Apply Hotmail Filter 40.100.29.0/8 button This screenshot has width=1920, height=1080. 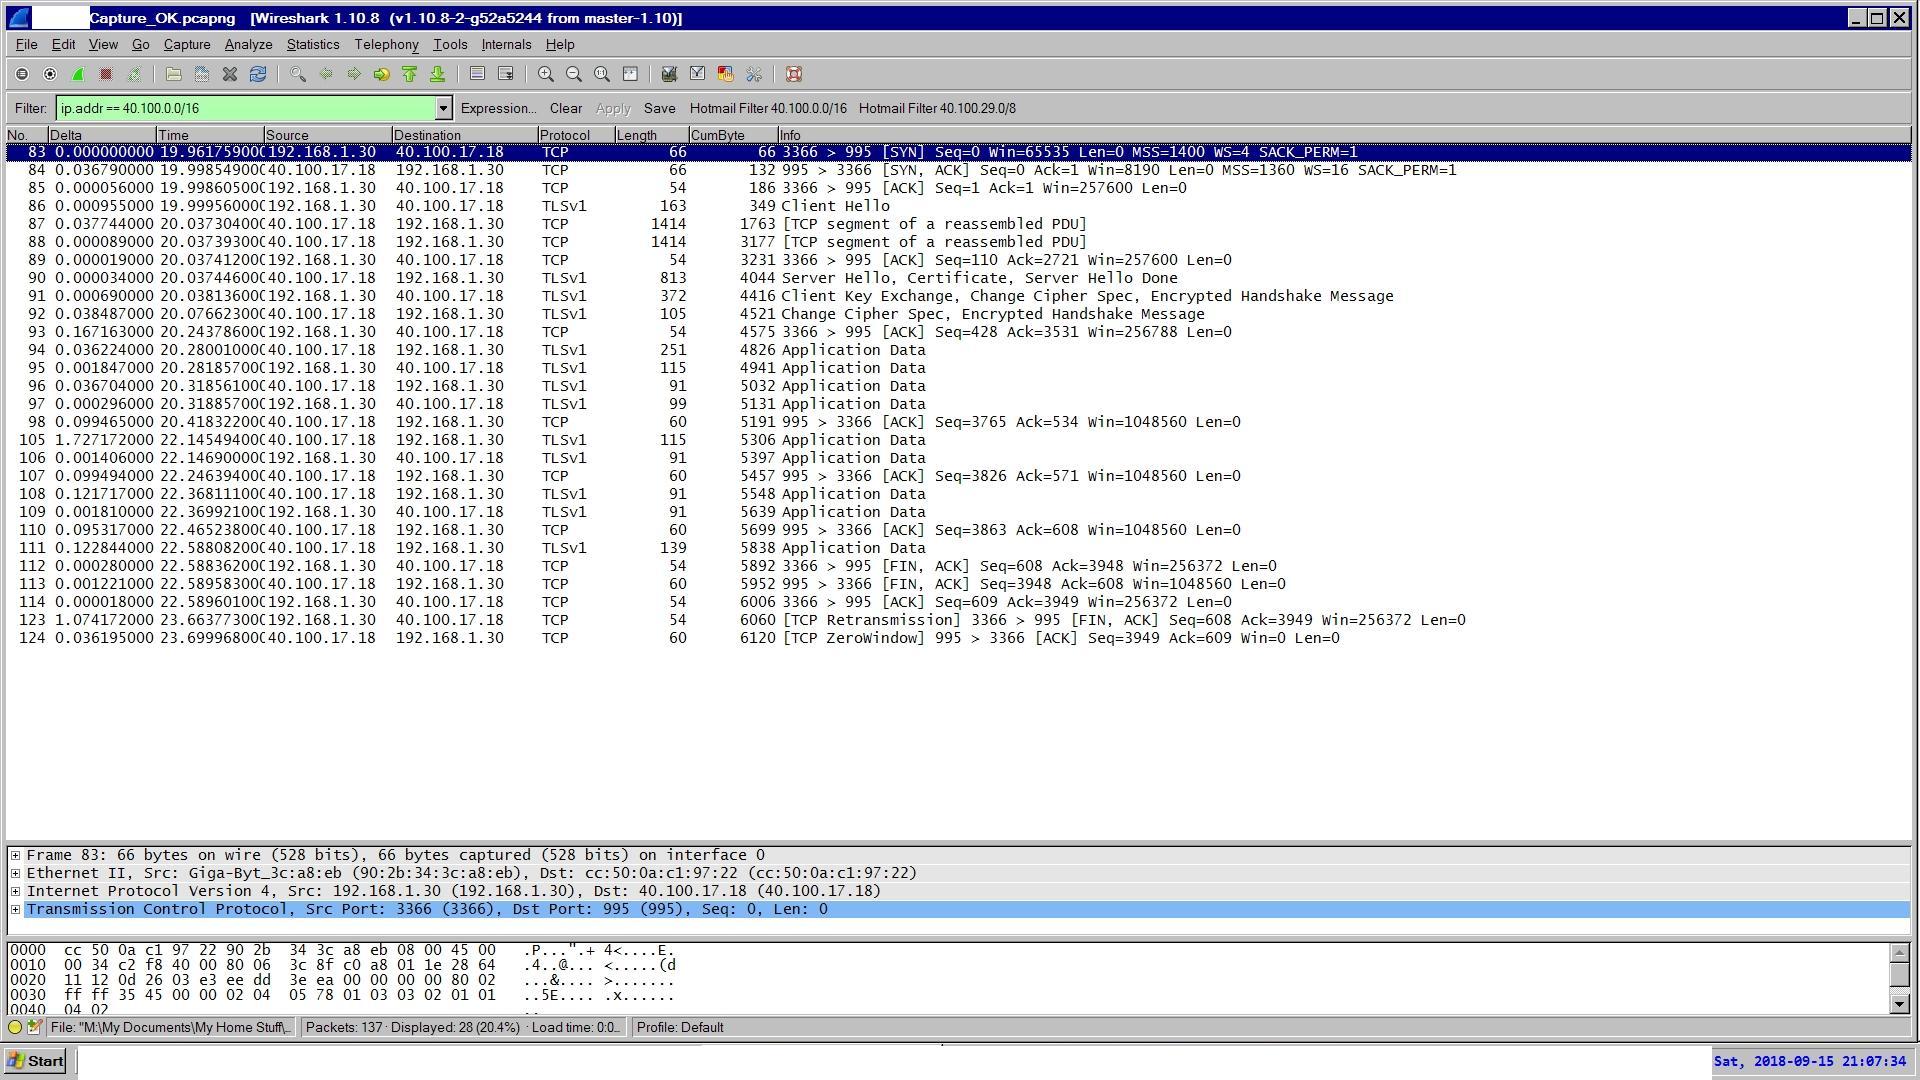936,108
